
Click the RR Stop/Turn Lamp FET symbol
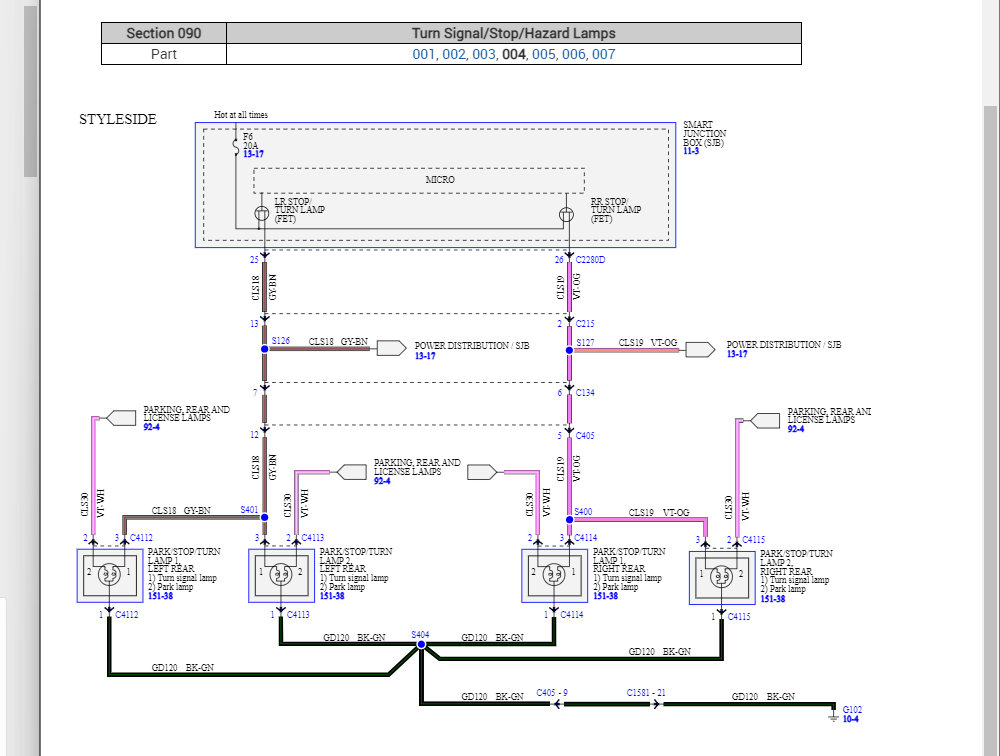[566, 215]
